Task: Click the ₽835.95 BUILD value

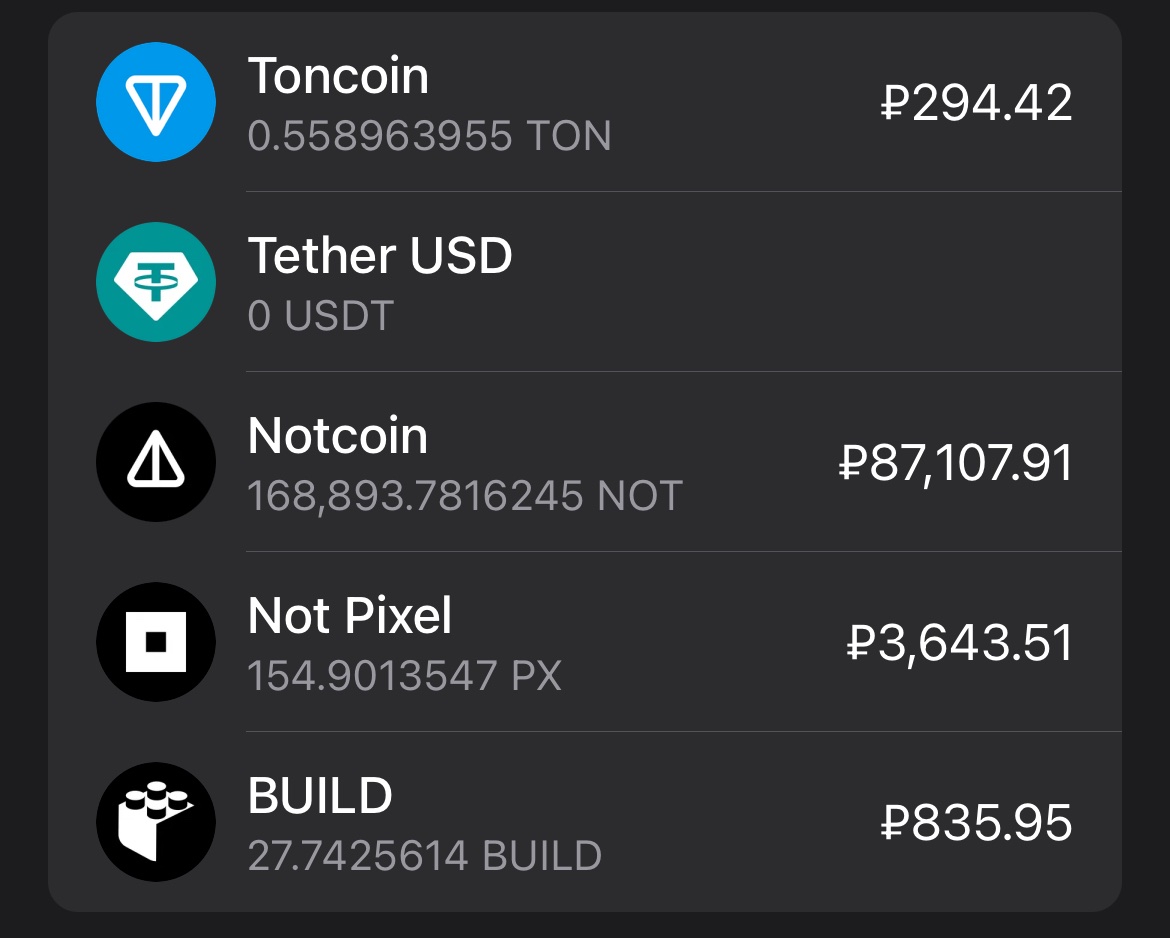Action: 976,823
